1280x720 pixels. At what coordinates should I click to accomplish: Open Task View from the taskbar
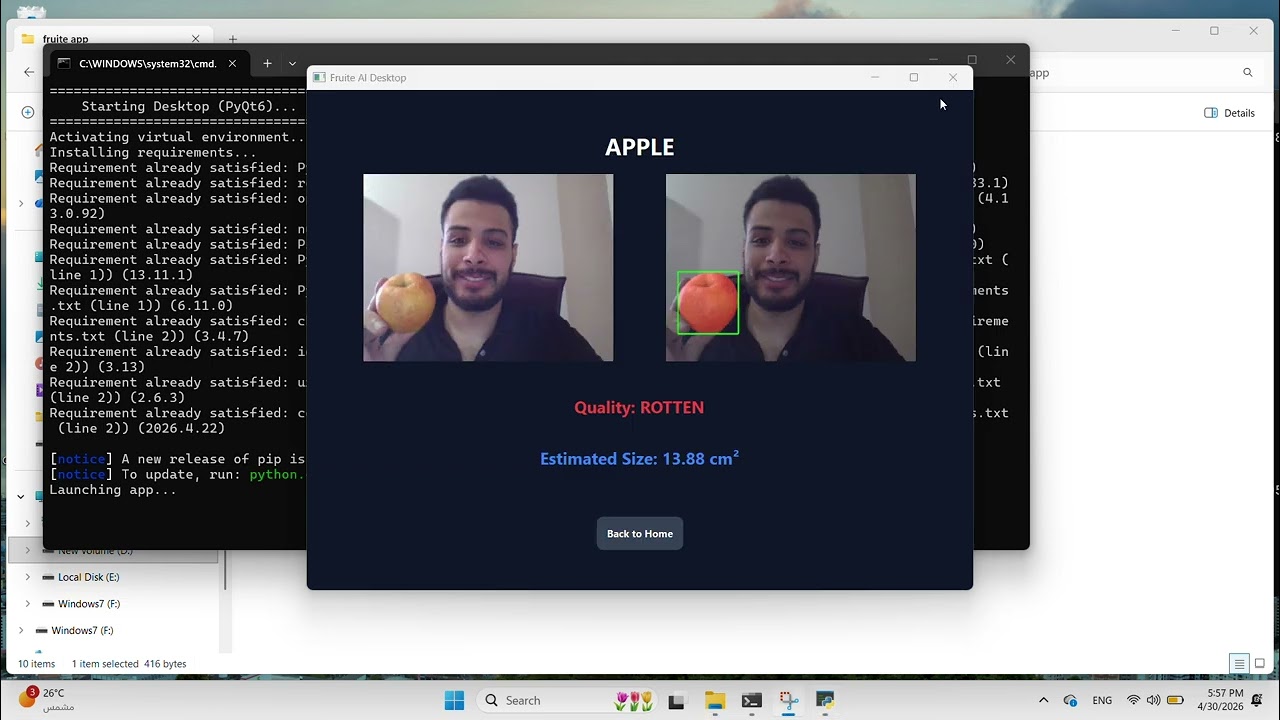coord(676,701)
